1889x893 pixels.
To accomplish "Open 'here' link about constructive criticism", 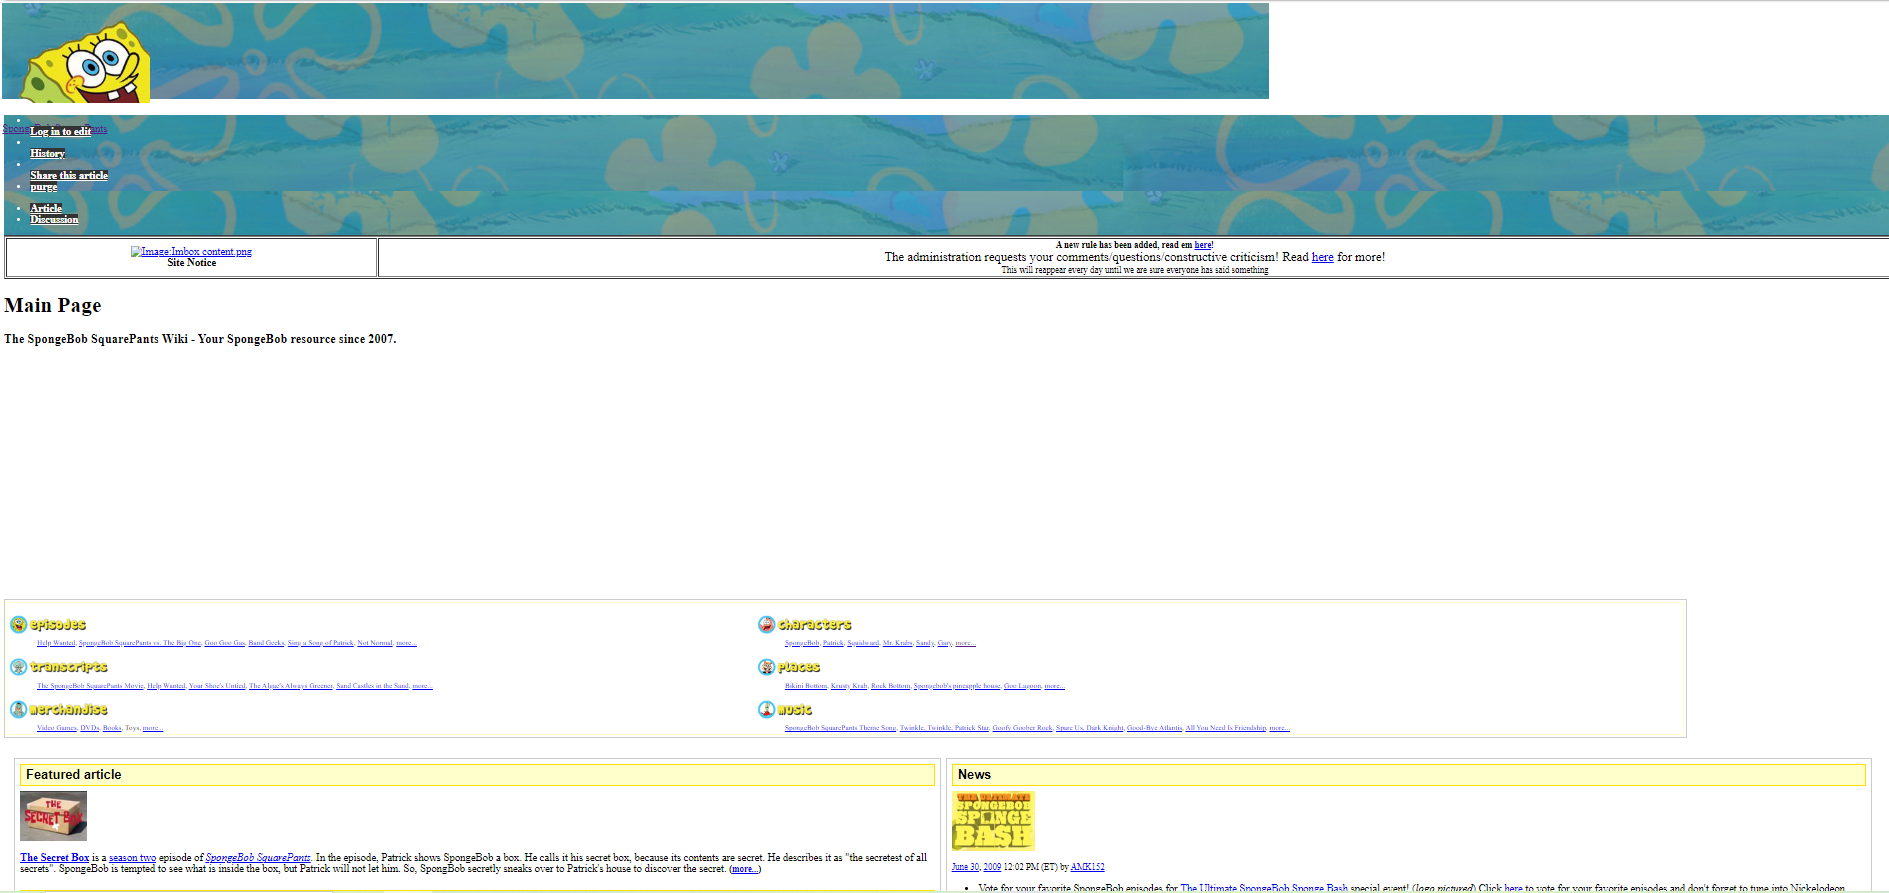I will tap(1322, 257).
